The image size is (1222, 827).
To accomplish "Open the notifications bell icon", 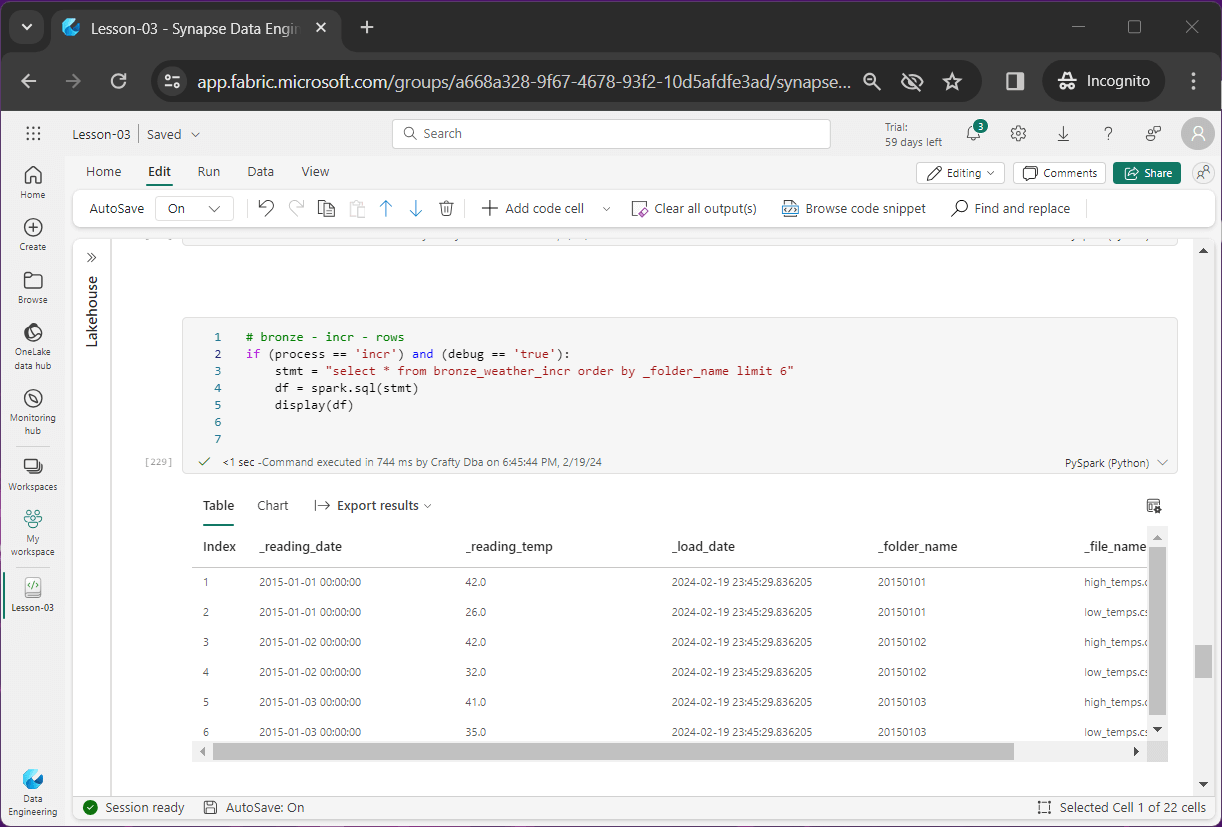I will point(973,134).
